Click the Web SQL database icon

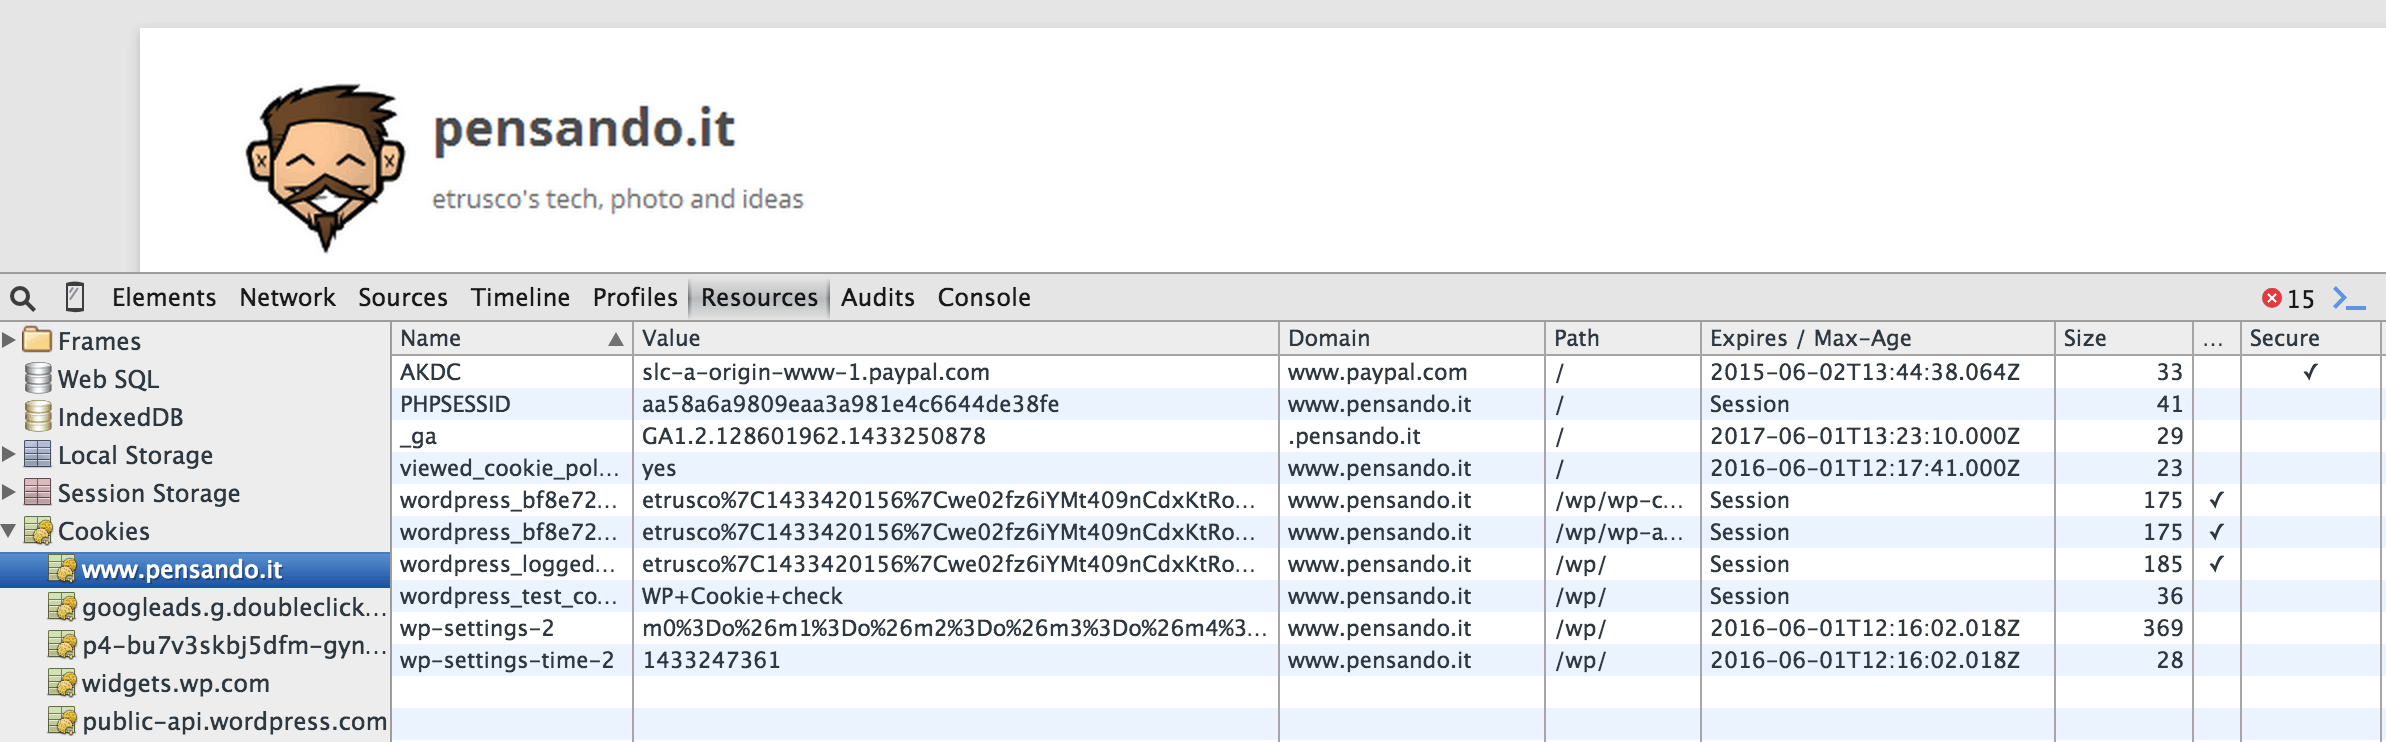pos(38,378)
